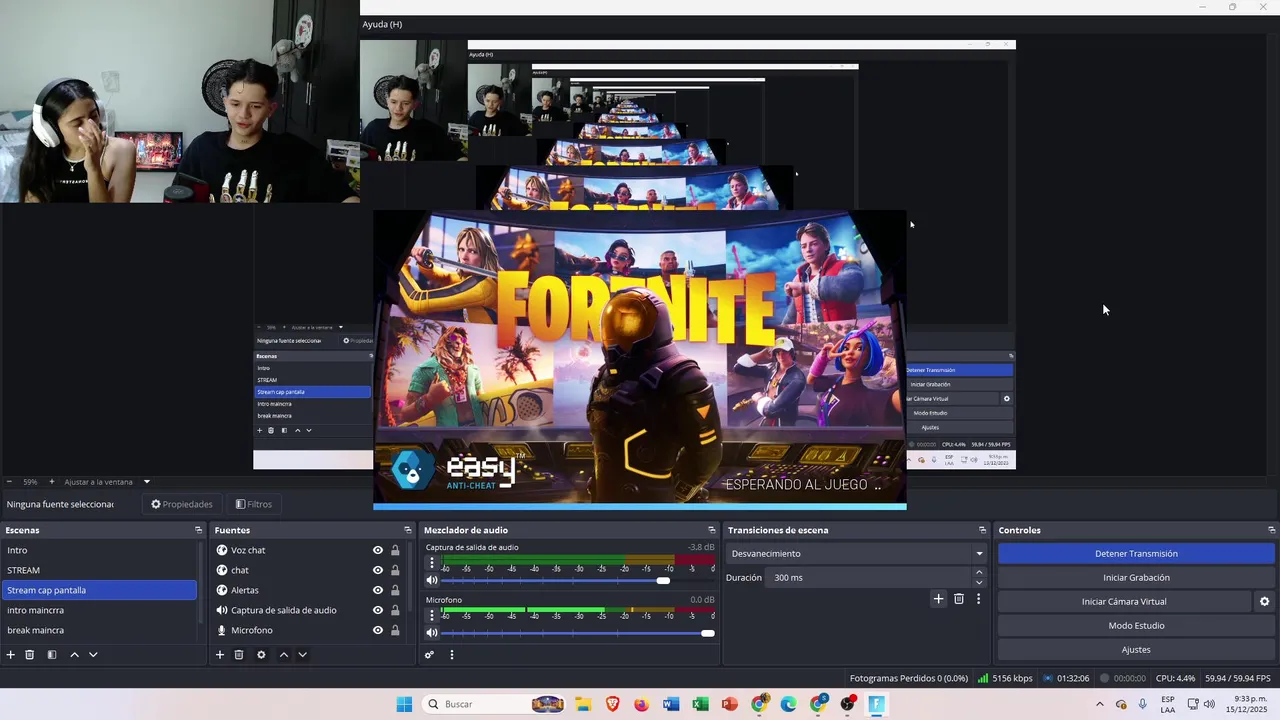The height and width of the screenshot is (720, 1280).
Task: Zoom in preview with plus icon
Action: 52,482
